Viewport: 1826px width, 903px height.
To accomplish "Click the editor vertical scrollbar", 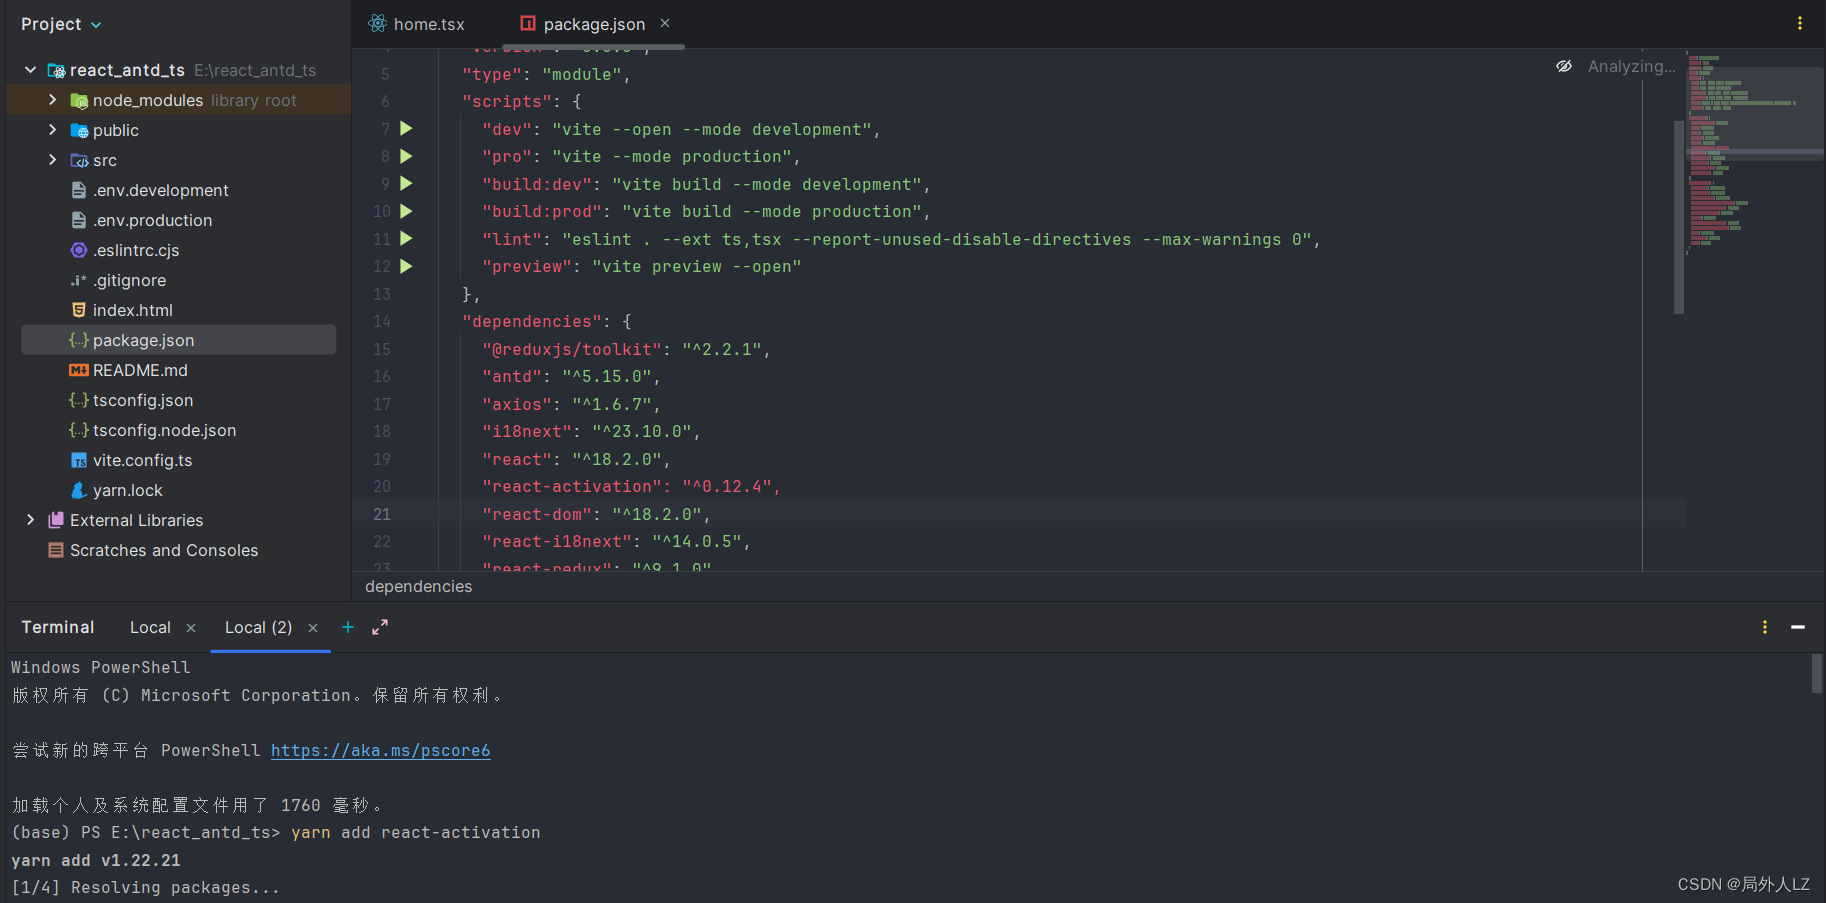I will 1679,216.
